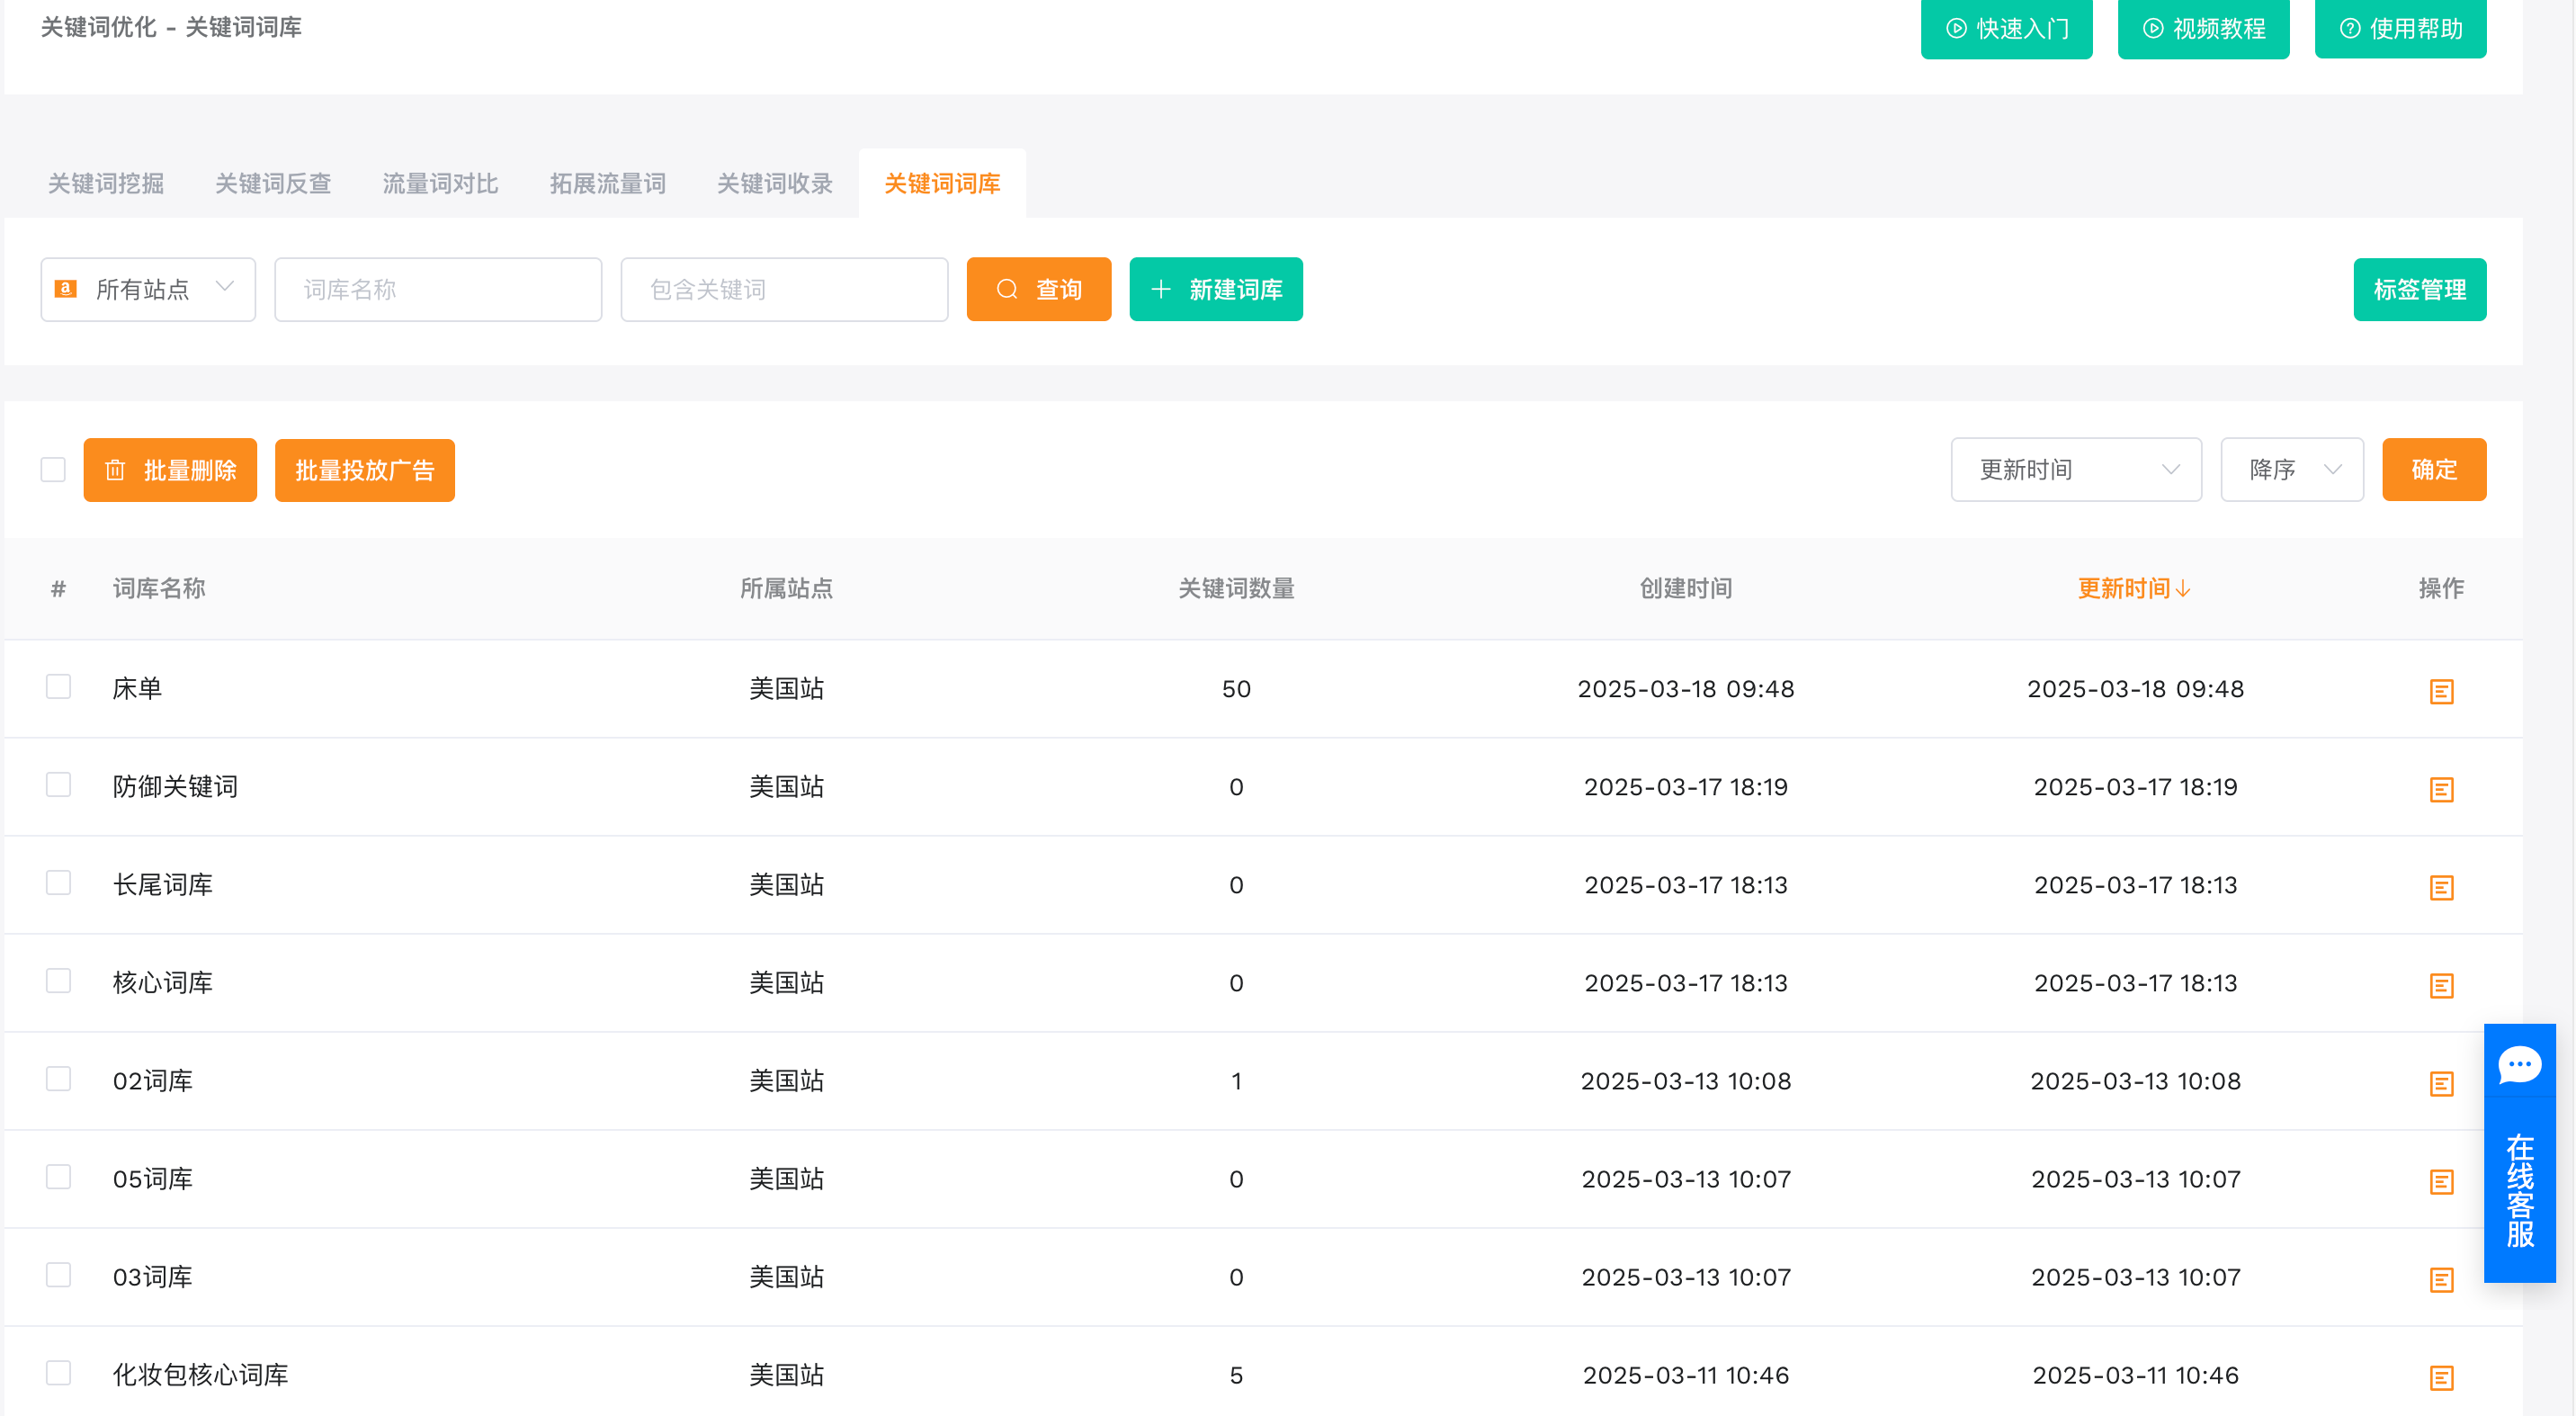The width and height of the screenshot is (2576, 1416).
Task: Toggle the select-all checkbox above the table
Action: pos(52,469)
